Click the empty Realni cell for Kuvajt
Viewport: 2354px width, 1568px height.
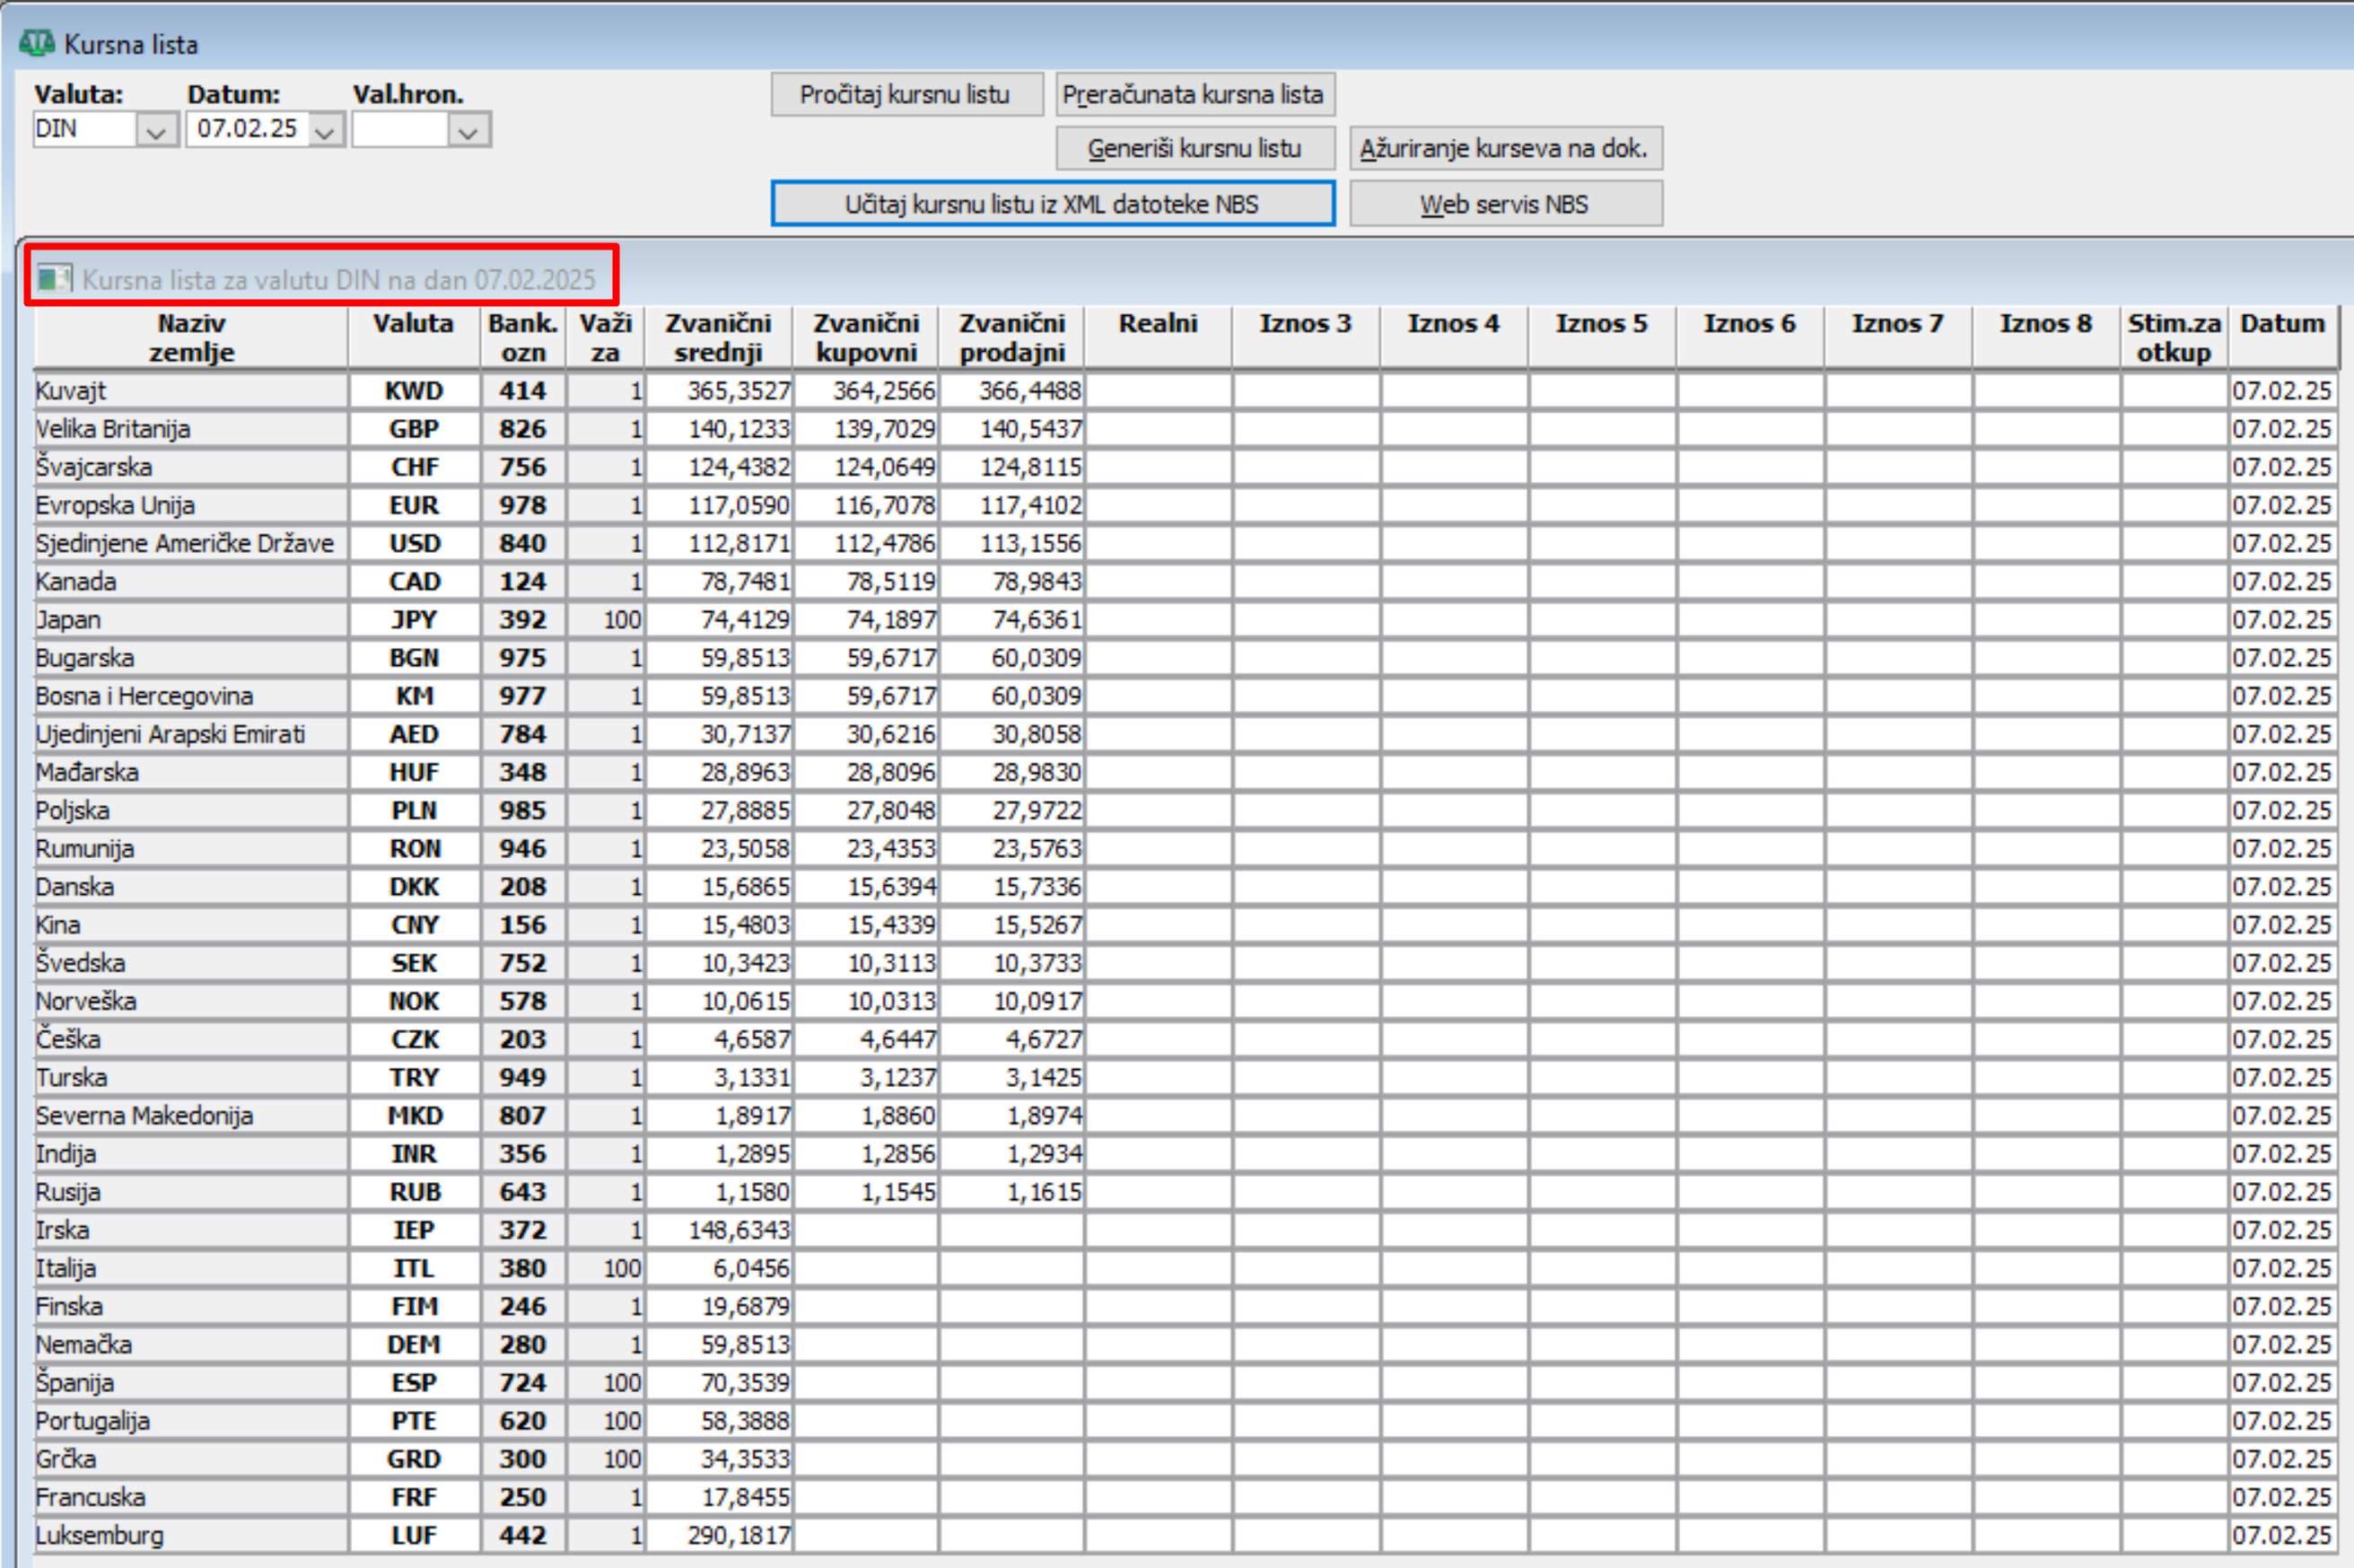(1158, 391)
